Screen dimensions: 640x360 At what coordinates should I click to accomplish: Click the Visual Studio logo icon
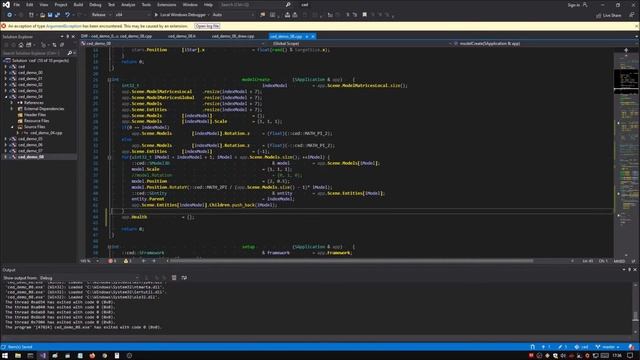pos(6,4)
